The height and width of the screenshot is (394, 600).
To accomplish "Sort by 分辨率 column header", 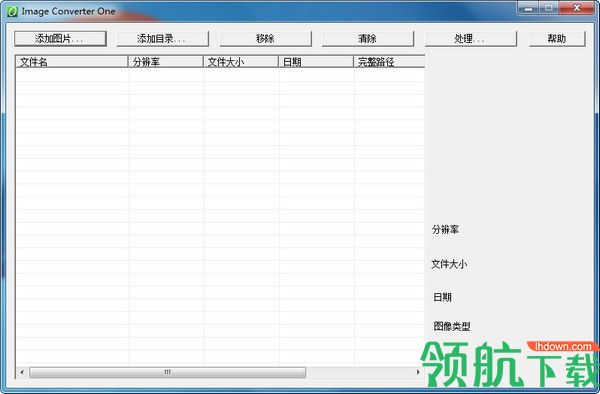I will pyautogui.click(x=165, y=62).
